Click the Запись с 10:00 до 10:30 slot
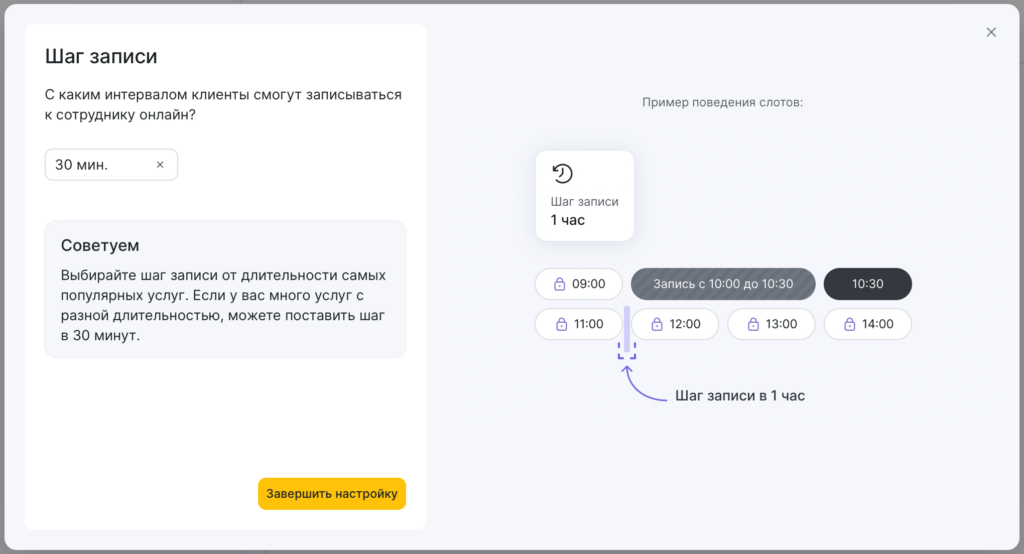The height and width of the screenshot is (554, 1024). click(723, 284)
